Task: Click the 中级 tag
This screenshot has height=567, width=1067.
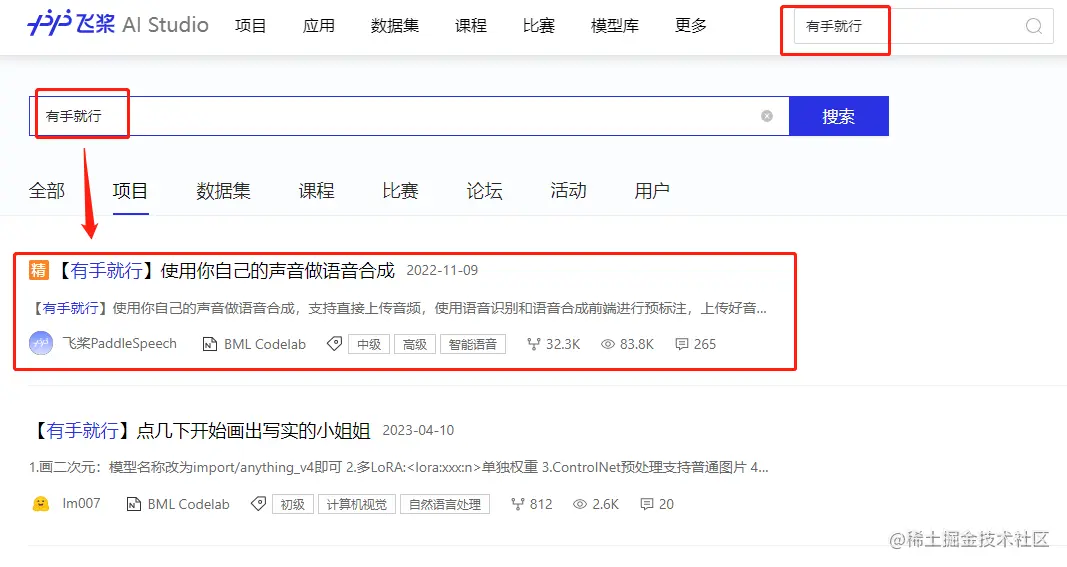Action: pyautogui.click(x=370, y=344)
